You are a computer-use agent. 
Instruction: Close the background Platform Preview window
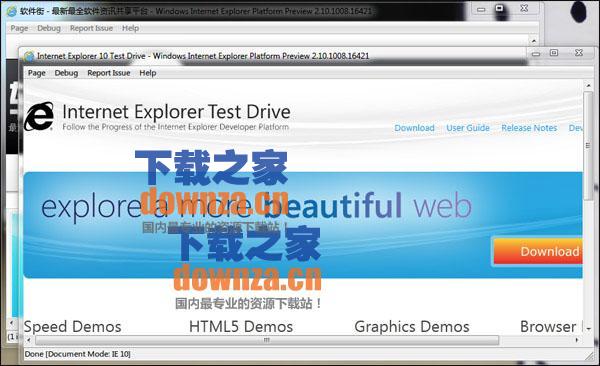[x=524, y=8]
